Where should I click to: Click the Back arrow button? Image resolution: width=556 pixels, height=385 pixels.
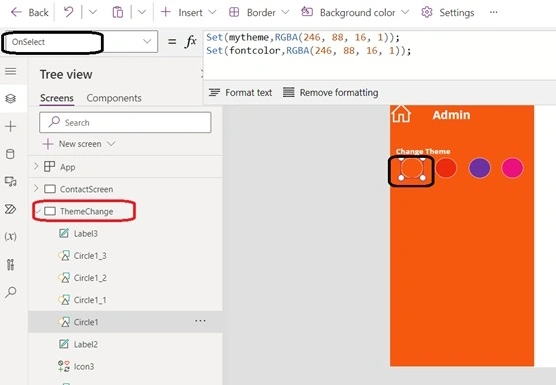pos(29,12)
